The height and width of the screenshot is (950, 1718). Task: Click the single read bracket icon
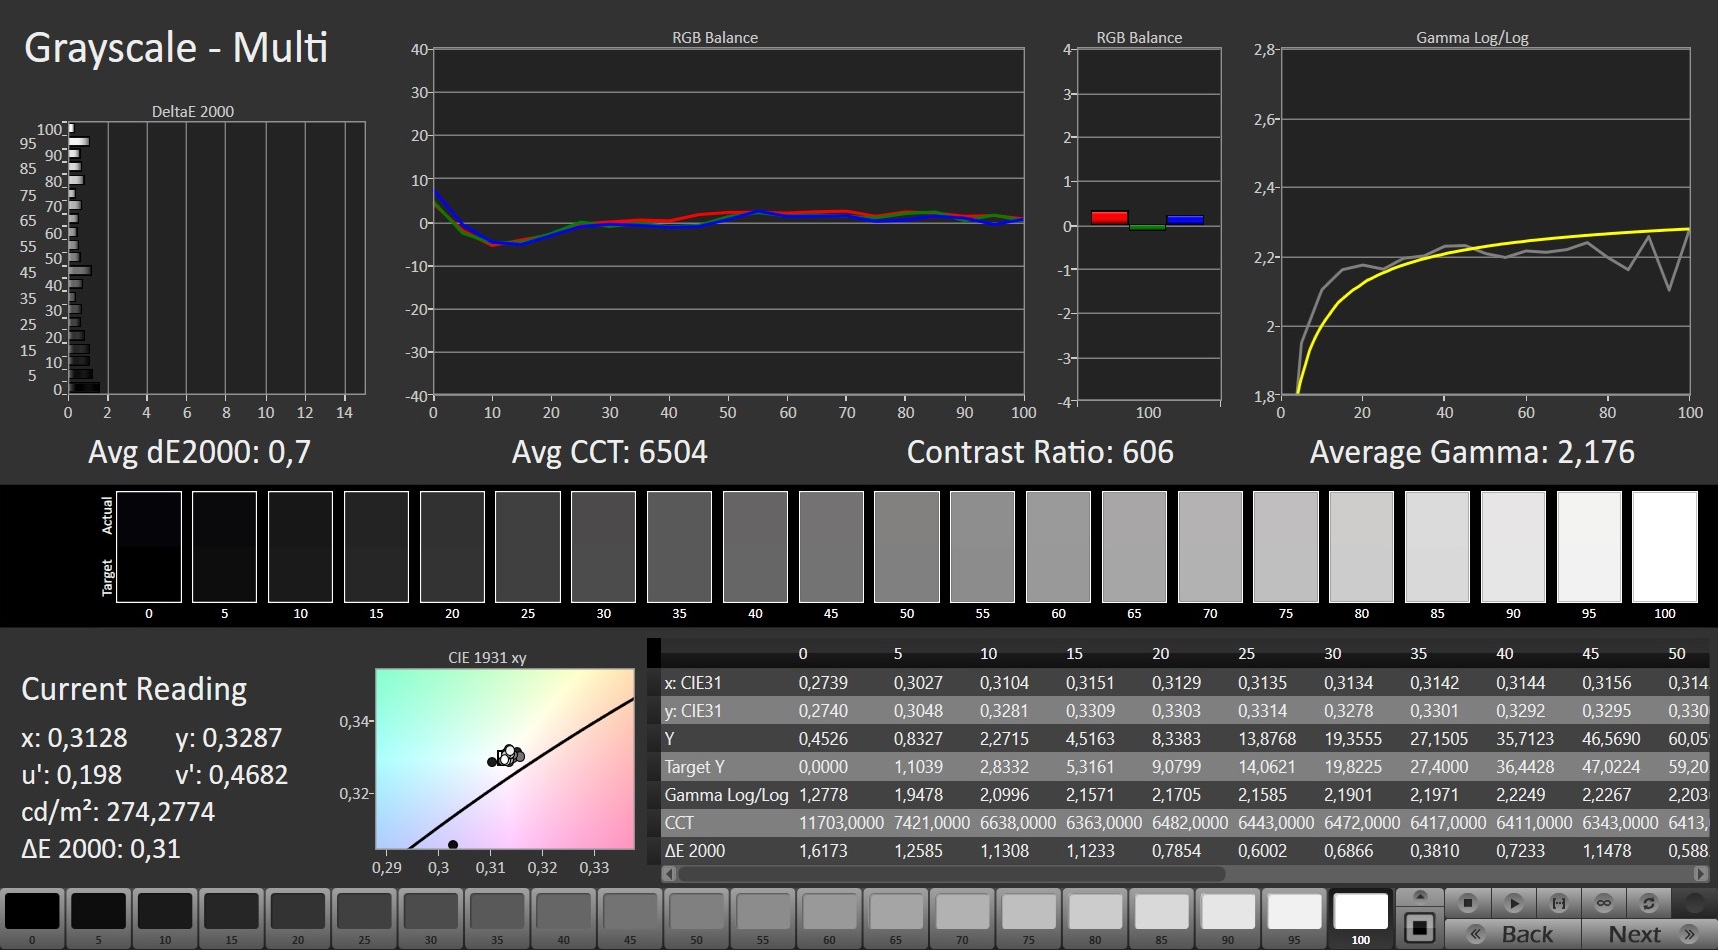(x=1559, y=903)
